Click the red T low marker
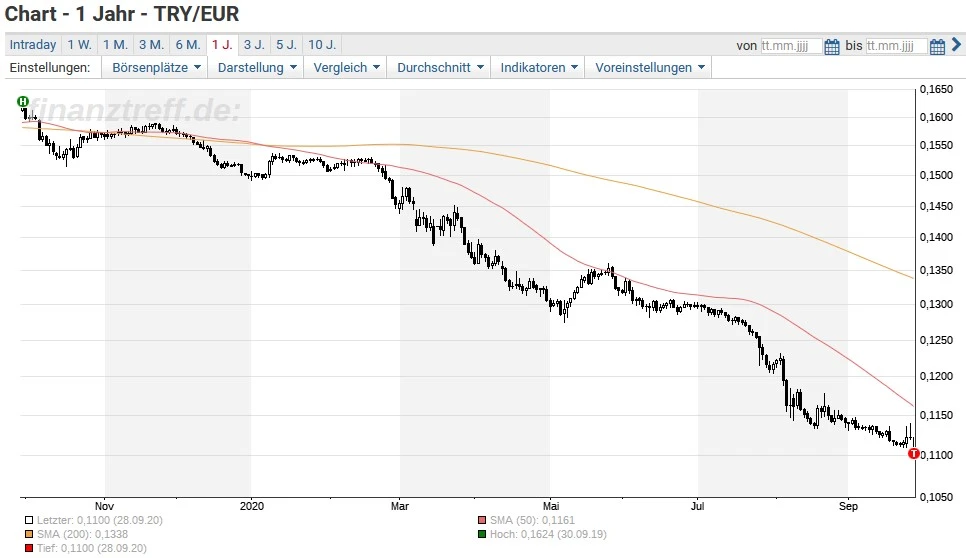This screenshot has height=558, width=966. click(x=914, y=454)
